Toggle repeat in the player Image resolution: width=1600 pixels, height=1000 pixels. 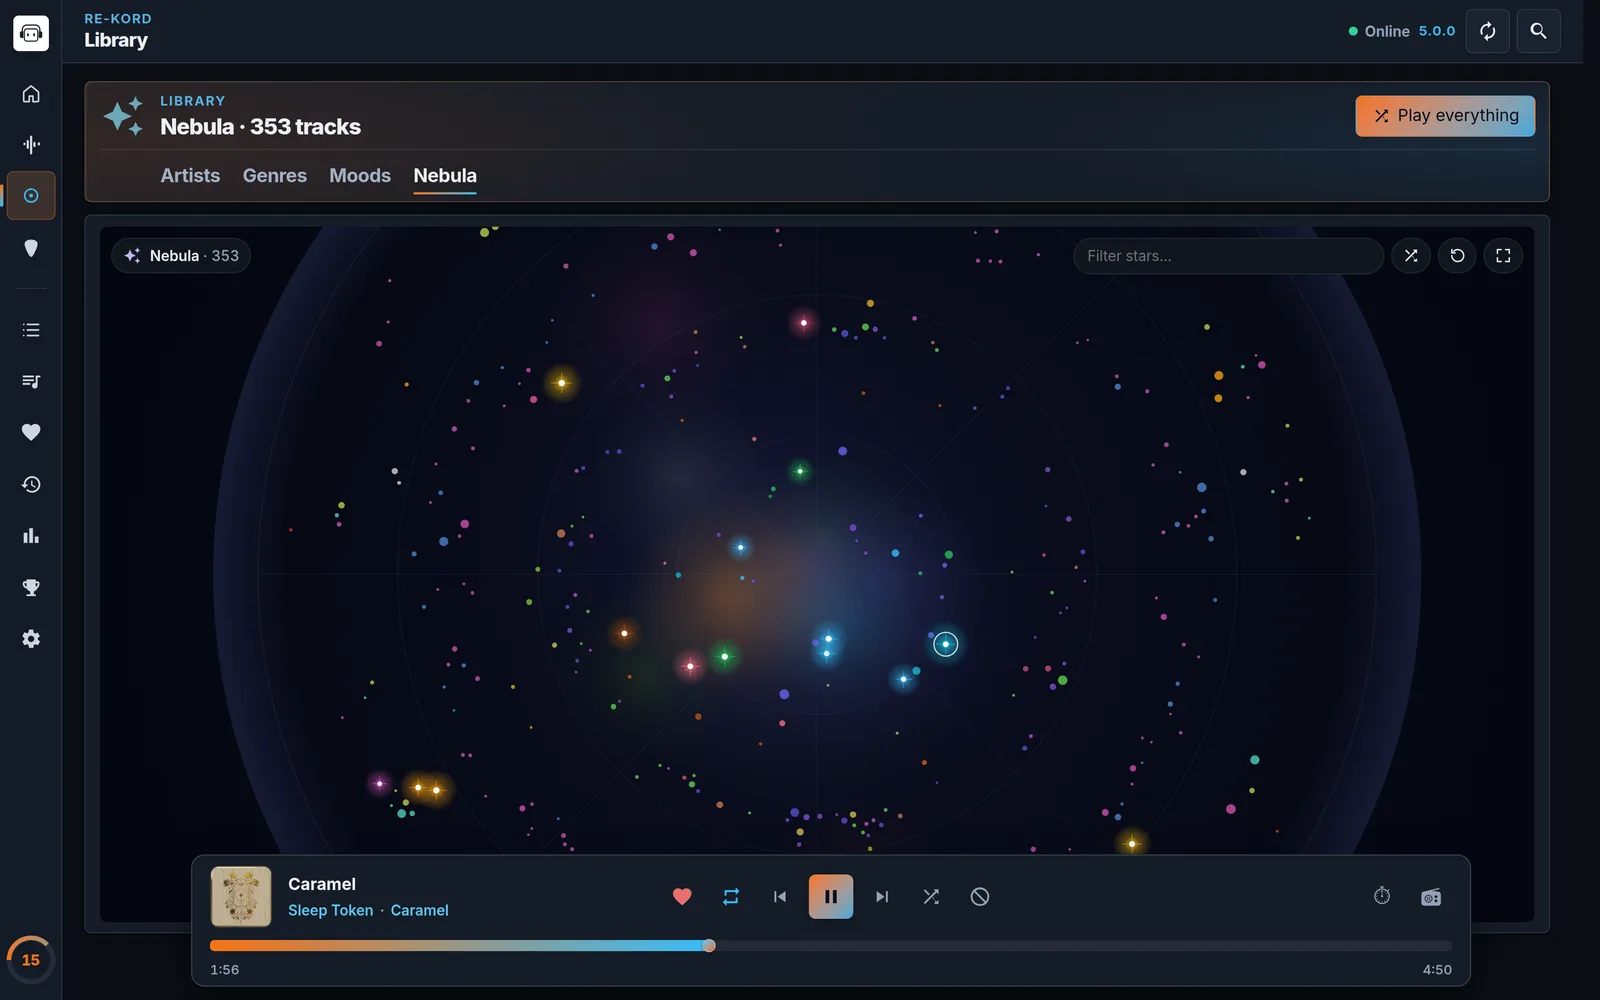coord(731,897)
